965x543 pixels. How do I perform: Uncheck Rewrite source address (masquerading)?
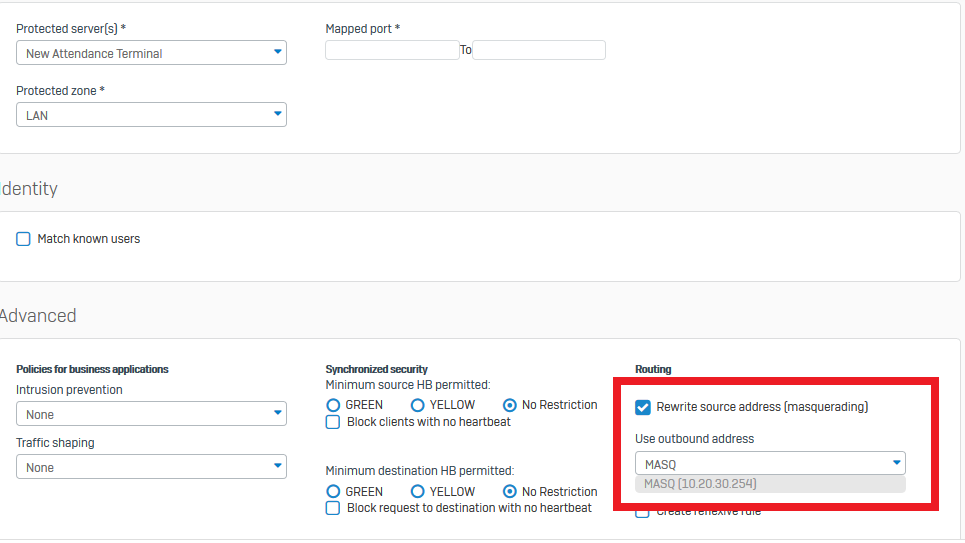[643, 407]
